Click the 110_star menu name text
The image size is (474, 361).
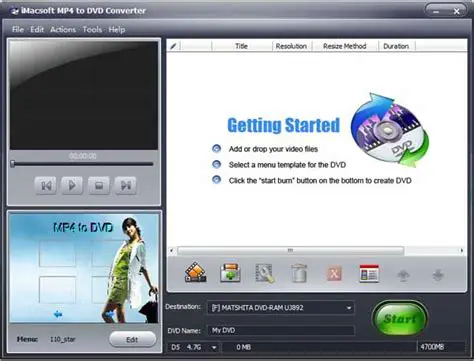63,339
